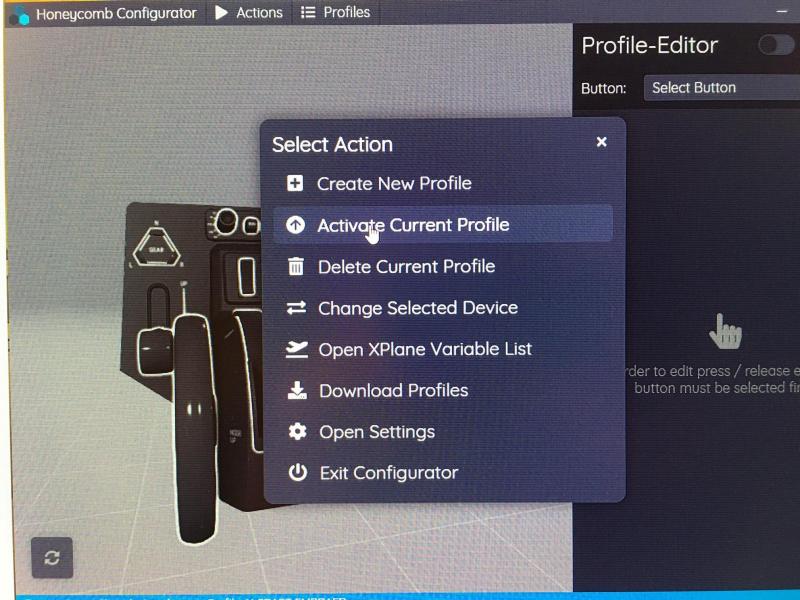Click the Button: label
This screenshot has width=800, height=600.
pos(604,88)
